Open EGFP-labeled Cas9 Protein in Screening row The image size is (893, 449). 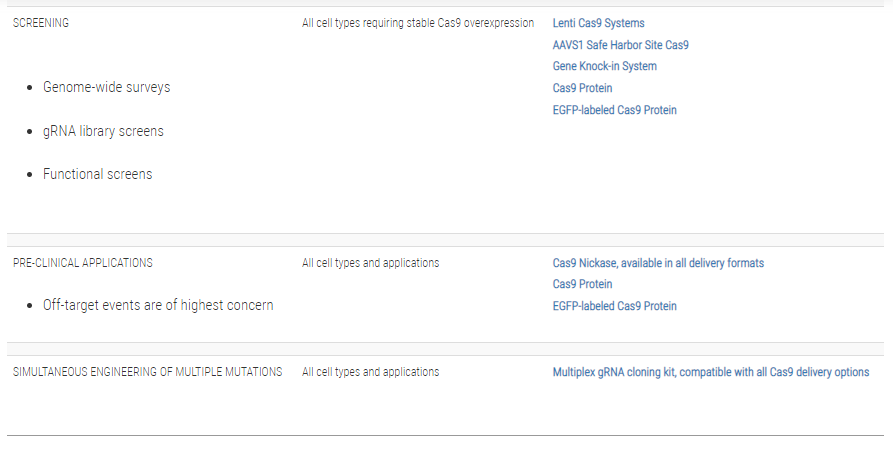point(615,110)
